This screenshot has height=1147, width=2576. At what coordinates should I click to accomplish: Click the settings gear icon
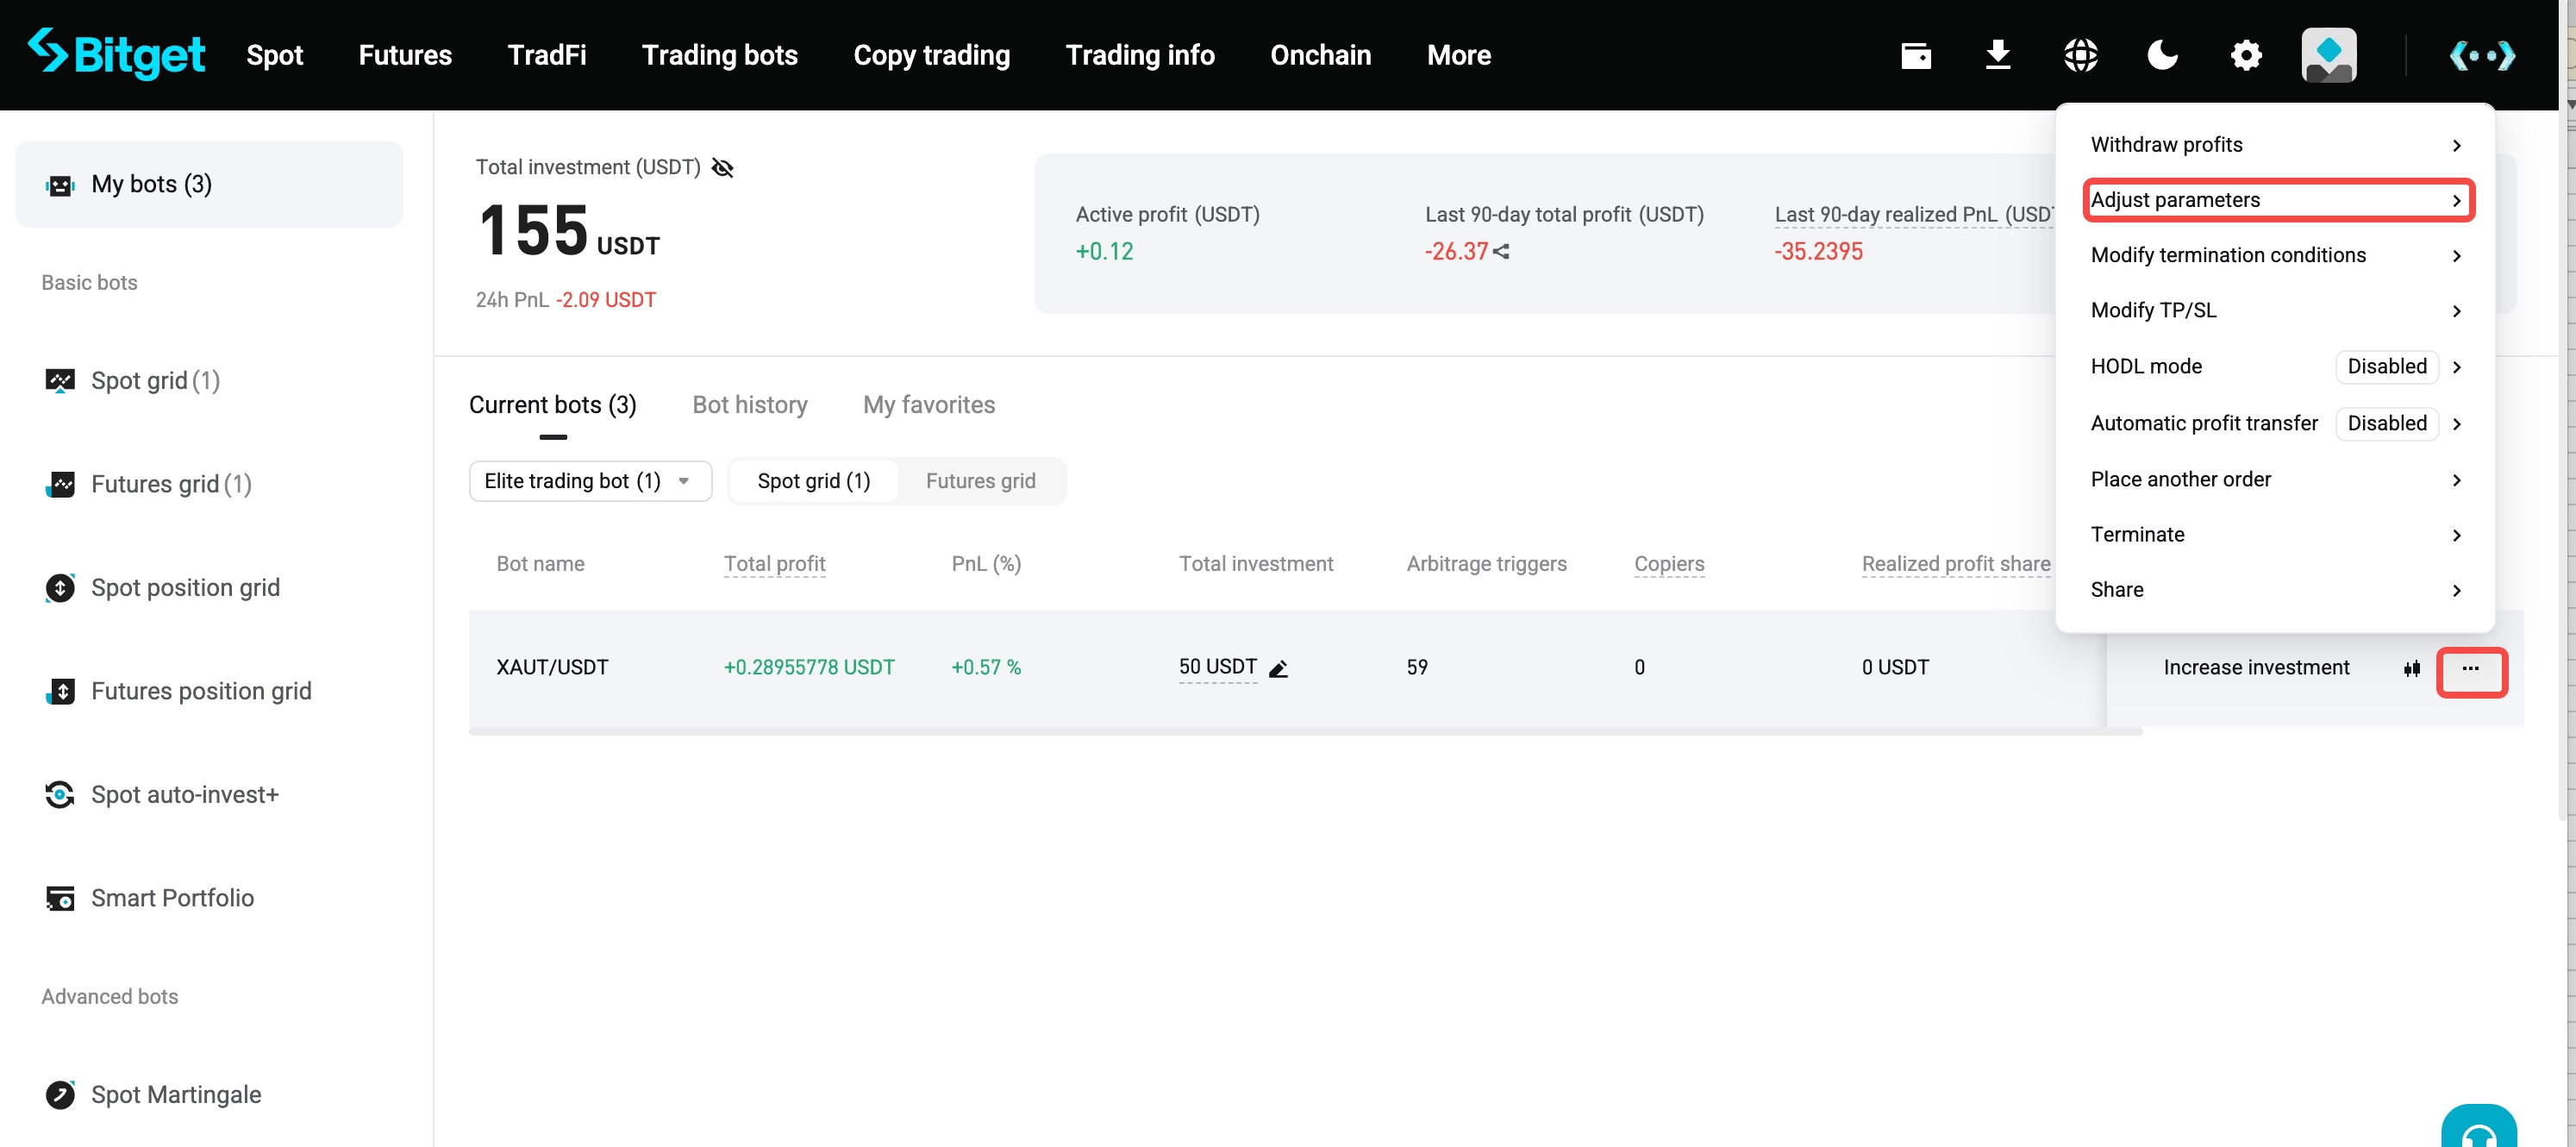pyautogui.click(x=2245, y=55)
